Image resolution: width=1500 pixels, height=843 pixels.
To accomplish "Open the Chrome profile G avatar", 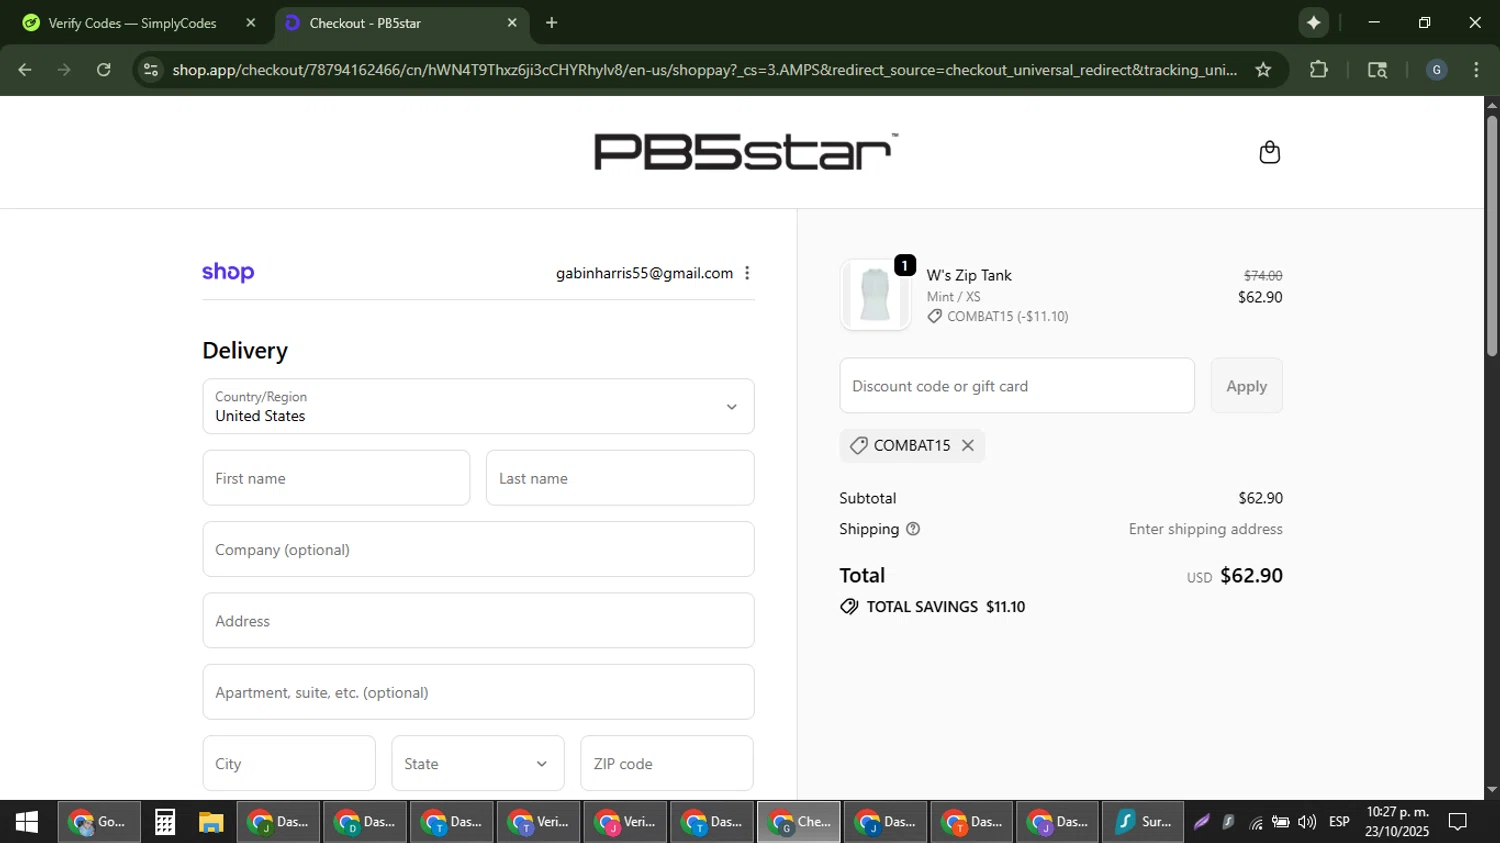I will (x=1436, y=70).
